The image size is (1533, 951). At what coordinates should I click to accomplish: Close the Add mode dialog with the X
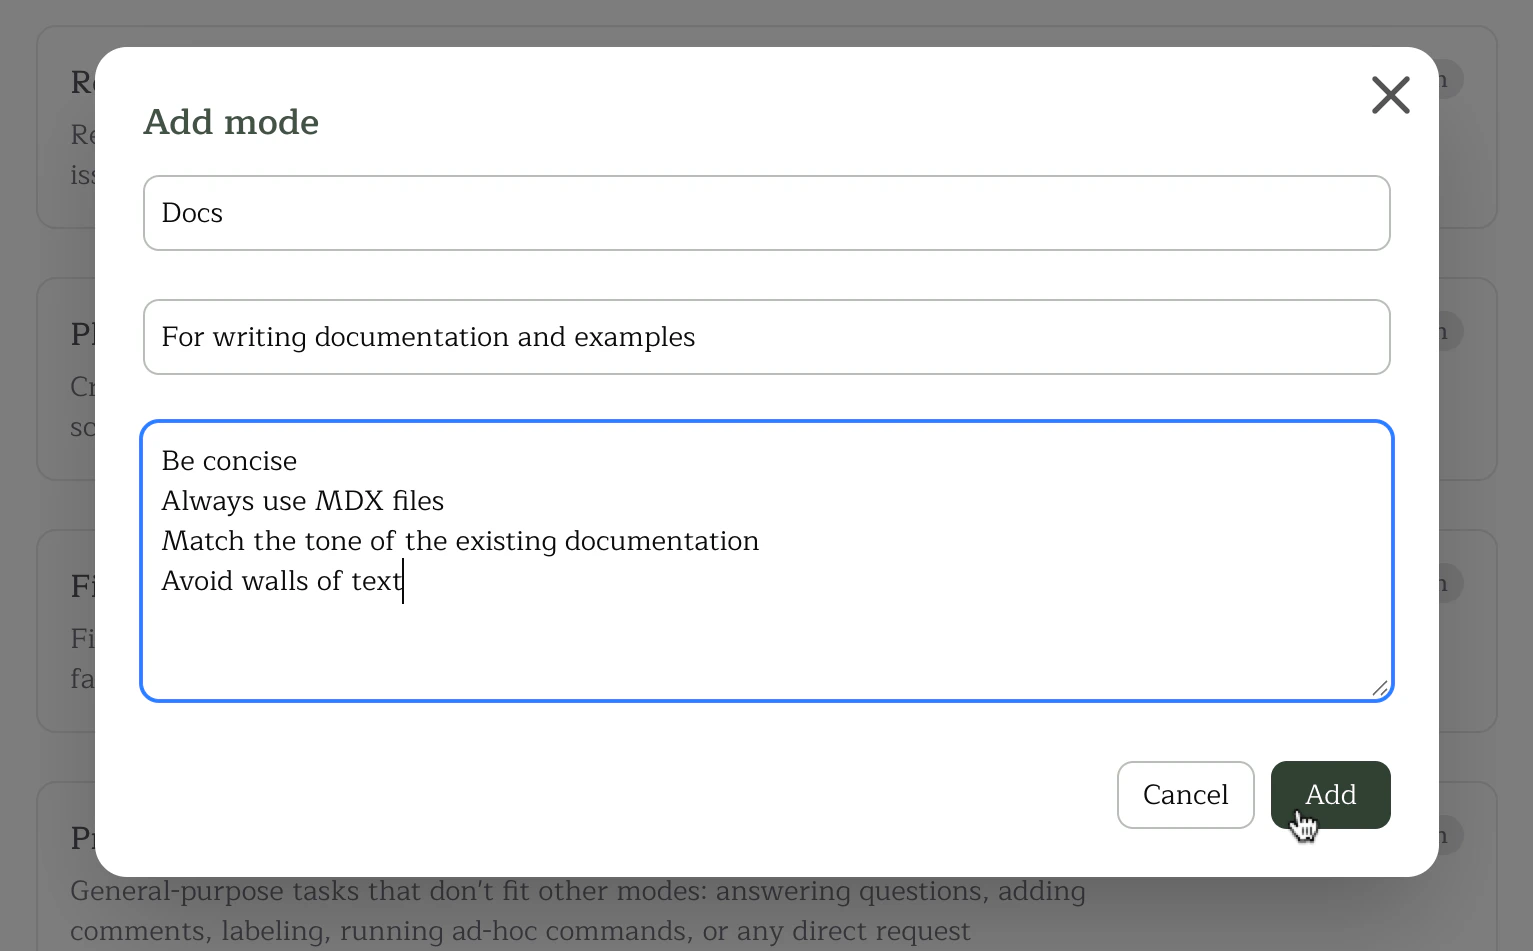[1391, 95]
